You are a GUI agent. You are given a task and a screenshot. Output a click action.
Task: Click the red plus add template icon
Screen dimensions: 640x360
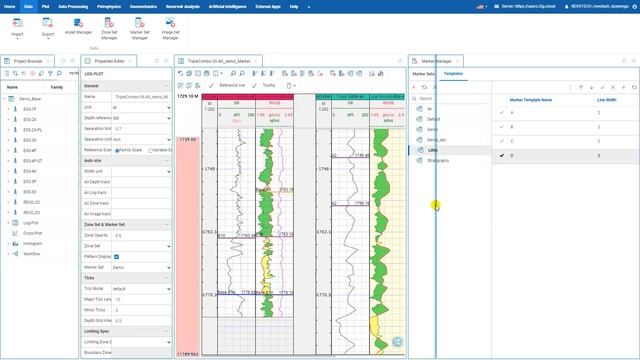(414, 87)
